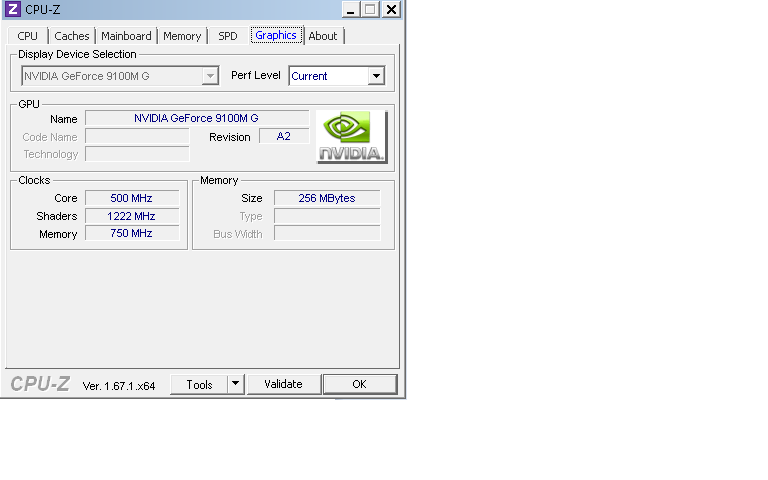Viewport: 768px width, 480px height.
Task: Open the Caches tab
Action: 72,36
